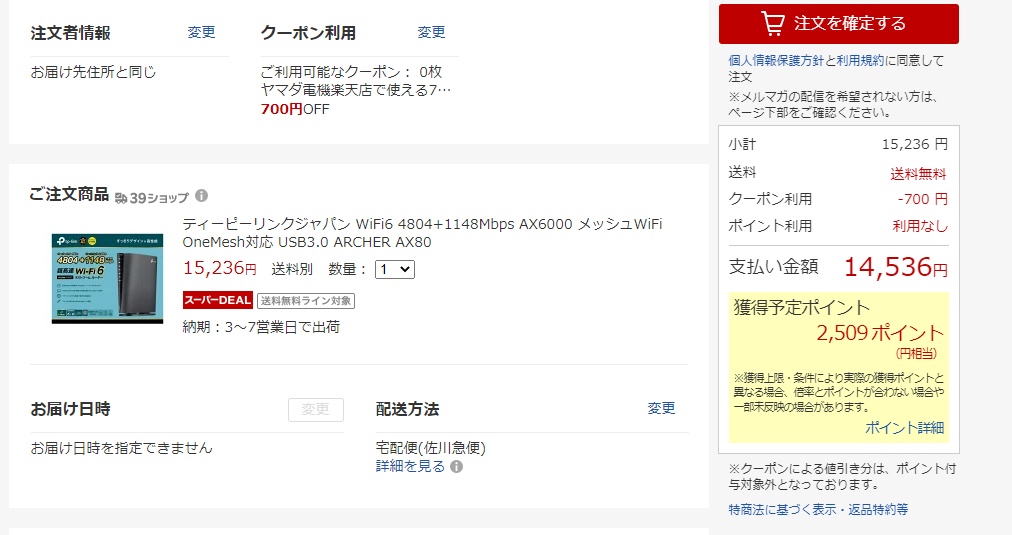
Task: Click the -700 円 coupon discount value
Action: 922,199
